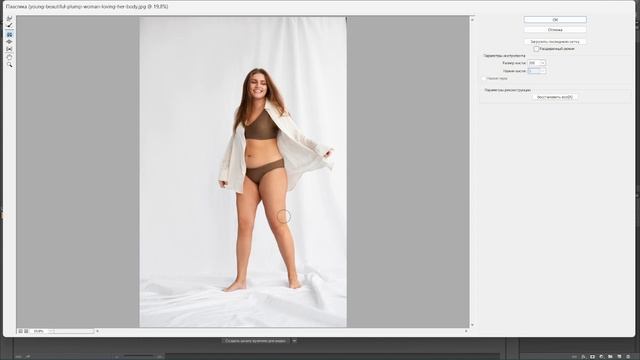Select the Hand tool in Liquify

click(9, 57)
